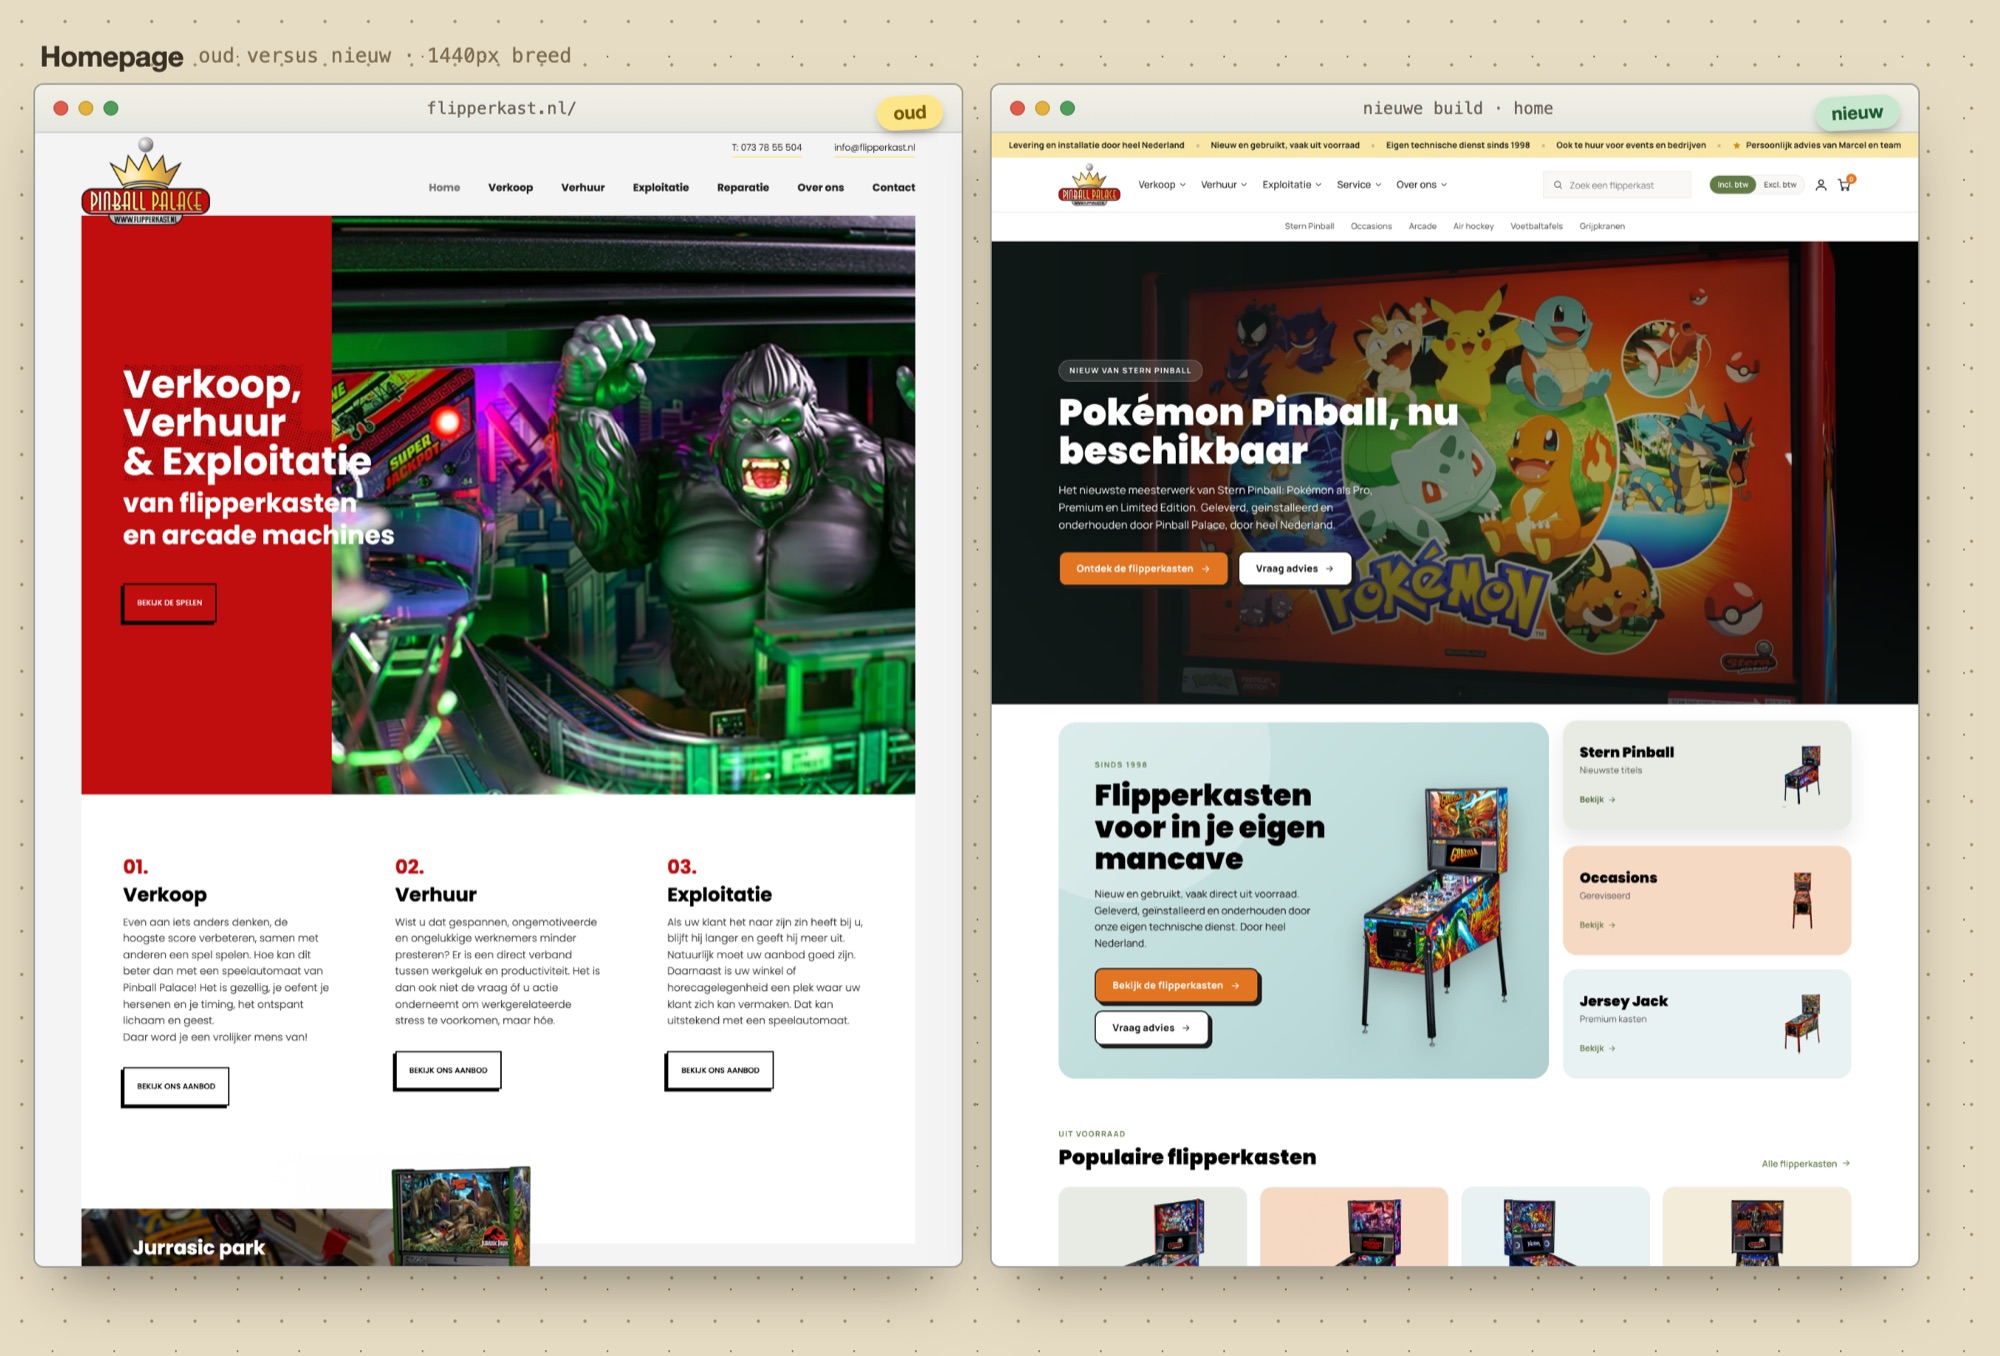2000x1356 pixels.
Task: Click the Stern Pinball card machine image
Action: [x=1802, y=774]
